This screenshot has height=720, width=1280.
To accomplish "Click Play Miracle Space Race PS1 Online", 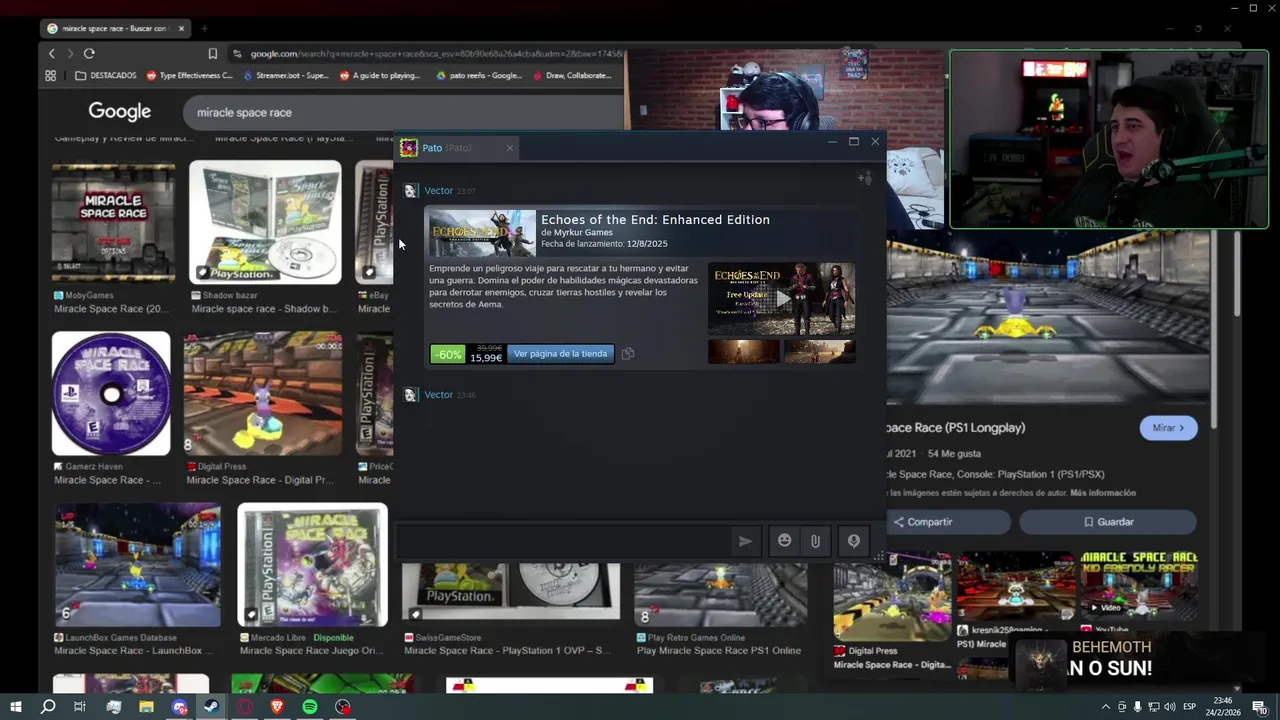I will click(719, 651).
